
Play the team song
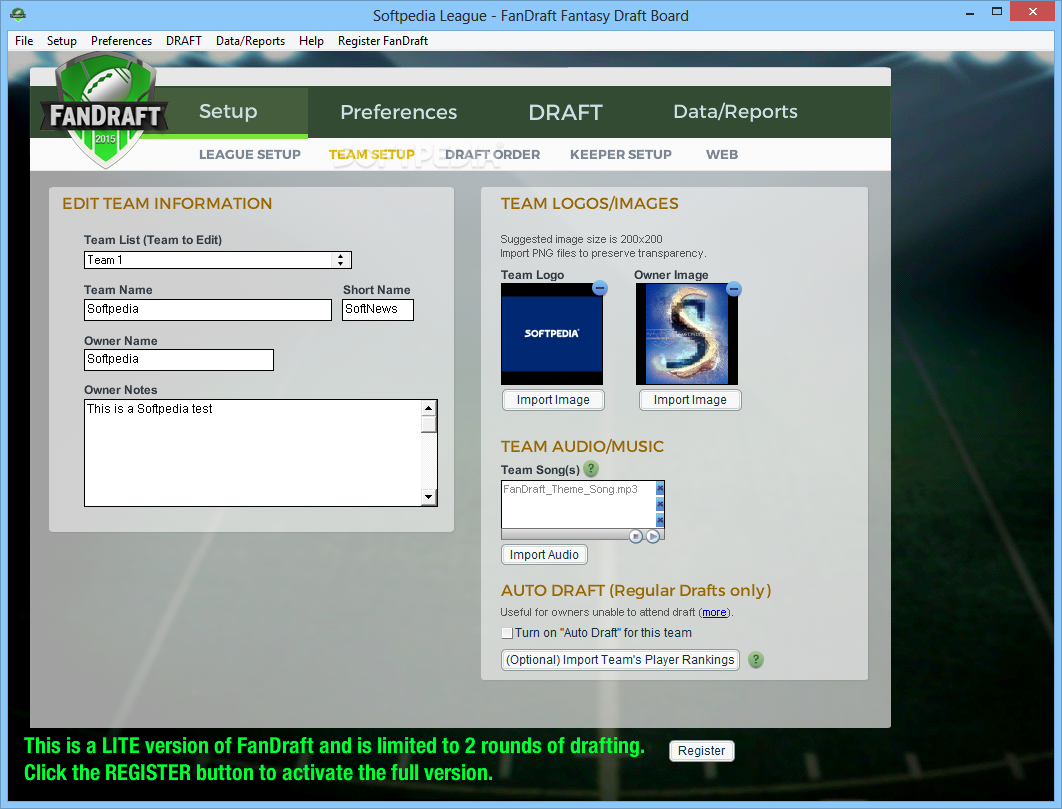[x=652, y=536]
